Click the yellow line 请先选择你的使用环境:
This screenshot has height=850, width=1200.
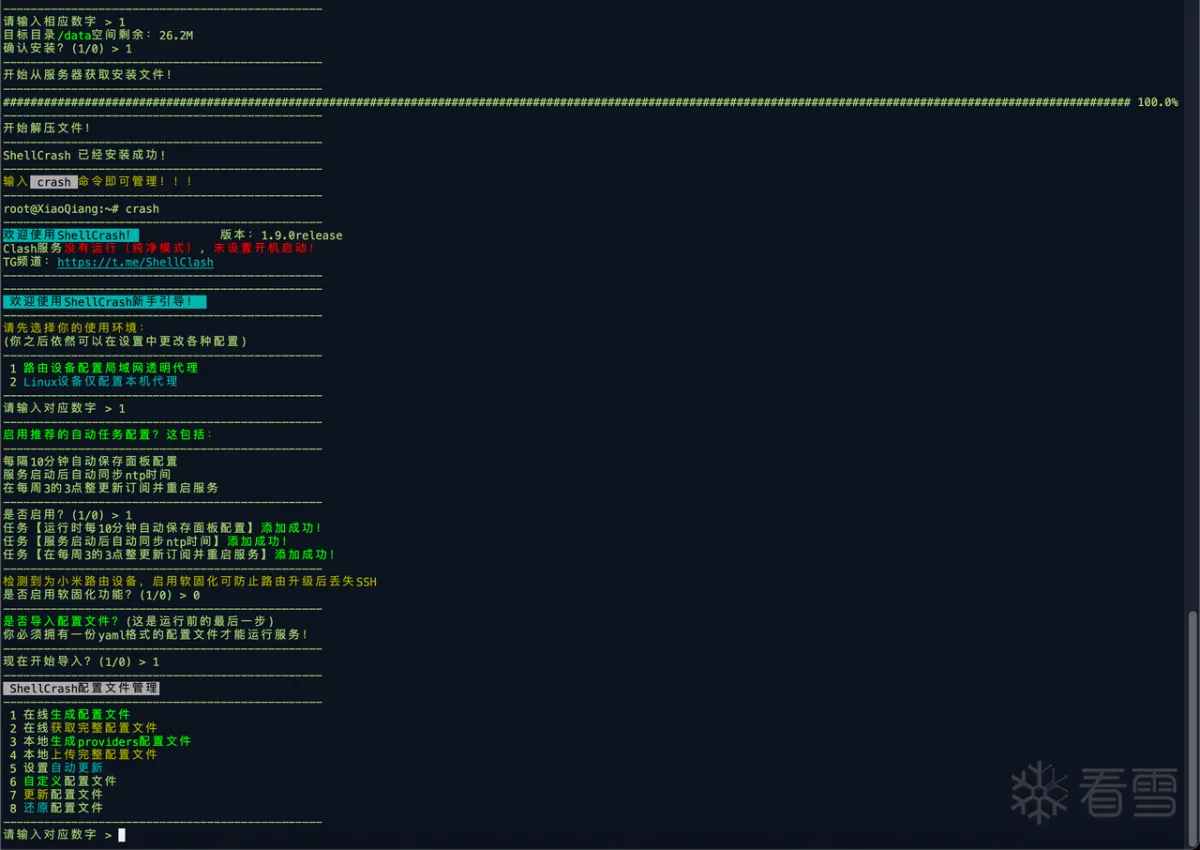click(x=74, y=328)
